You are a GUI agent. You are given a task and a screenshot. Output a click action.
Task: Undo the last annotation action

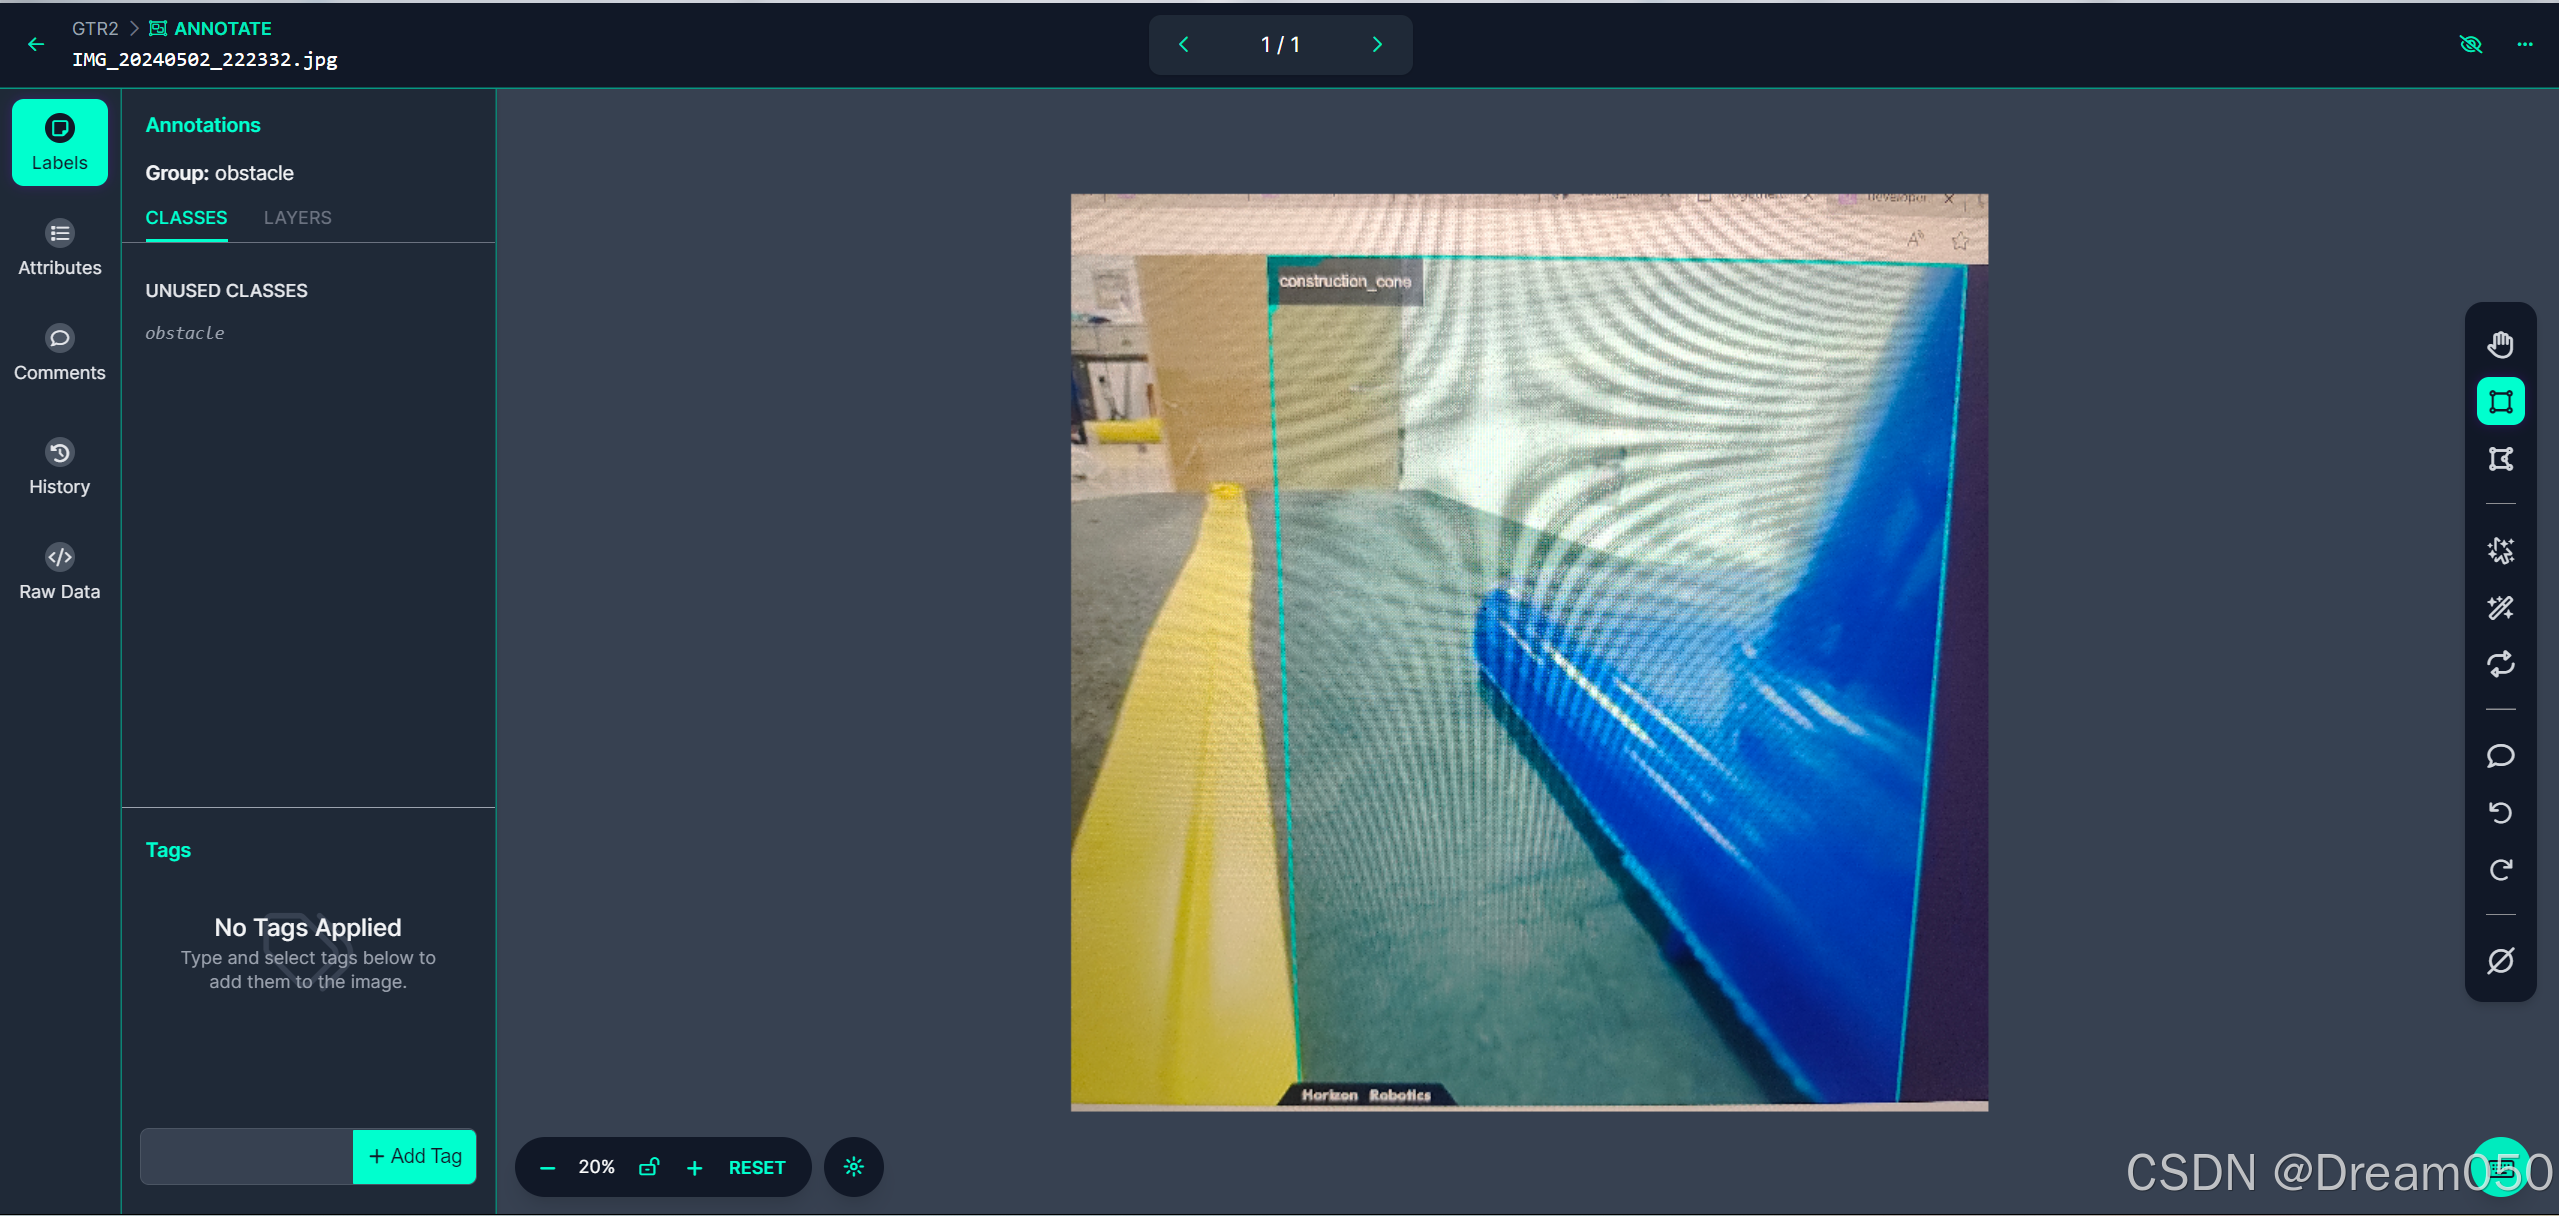coord(2500,813)
